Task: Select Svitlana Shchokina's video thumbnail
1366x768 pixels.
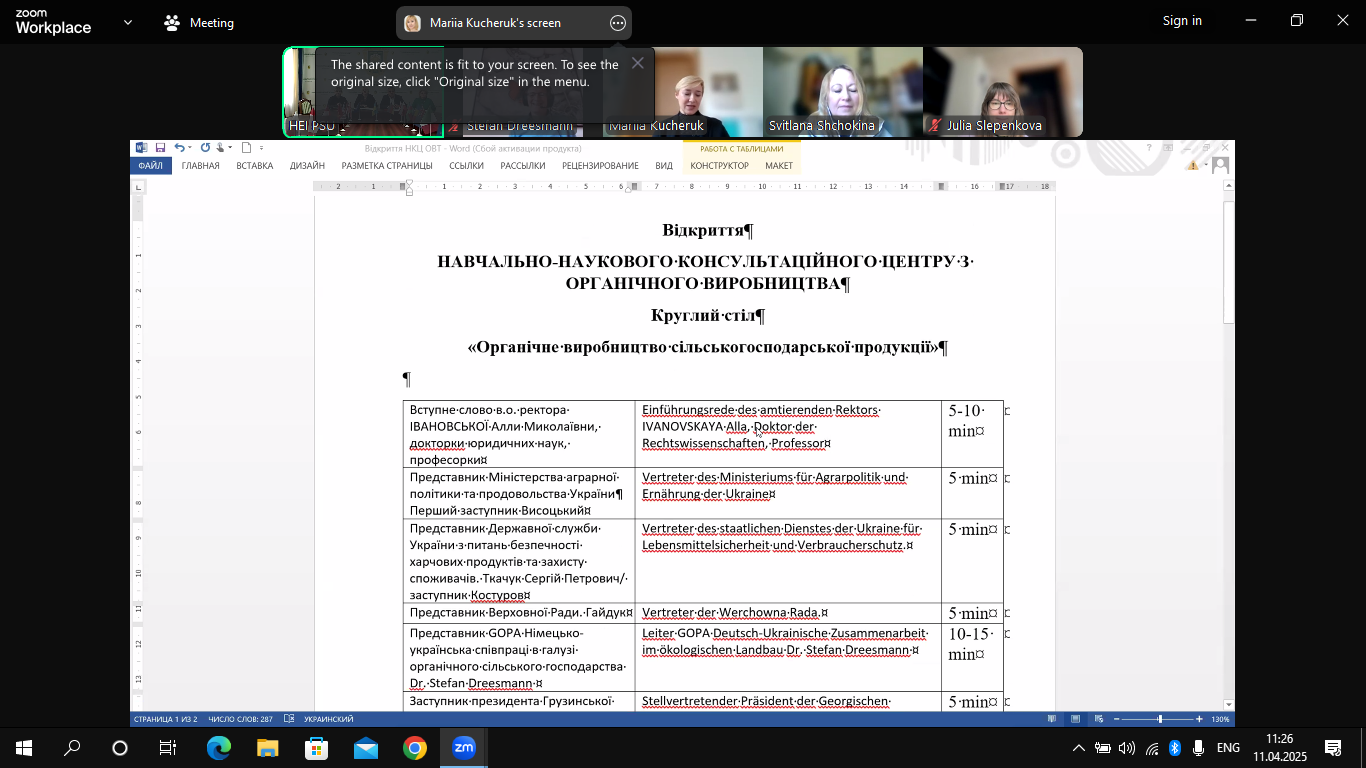Action: pos(842,92)
